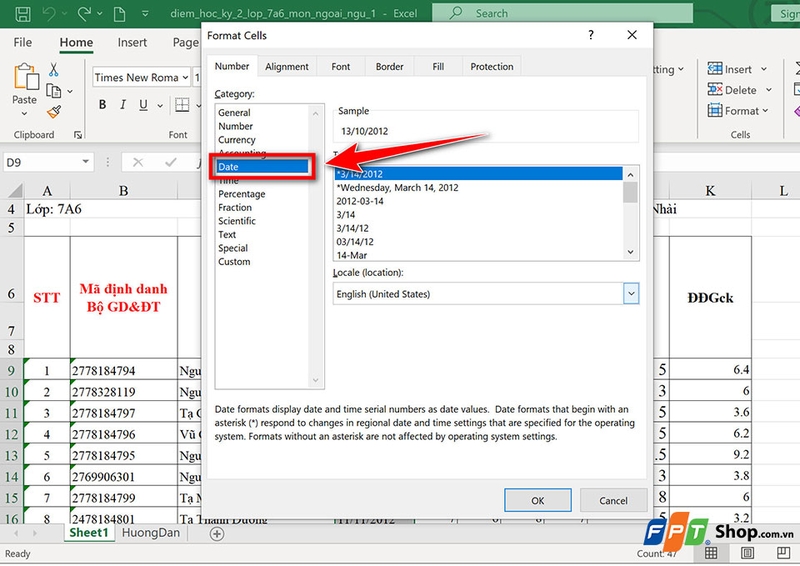The image size is (800, 566).
Task: Choose the 14-Mar date format
Action: 478,255
